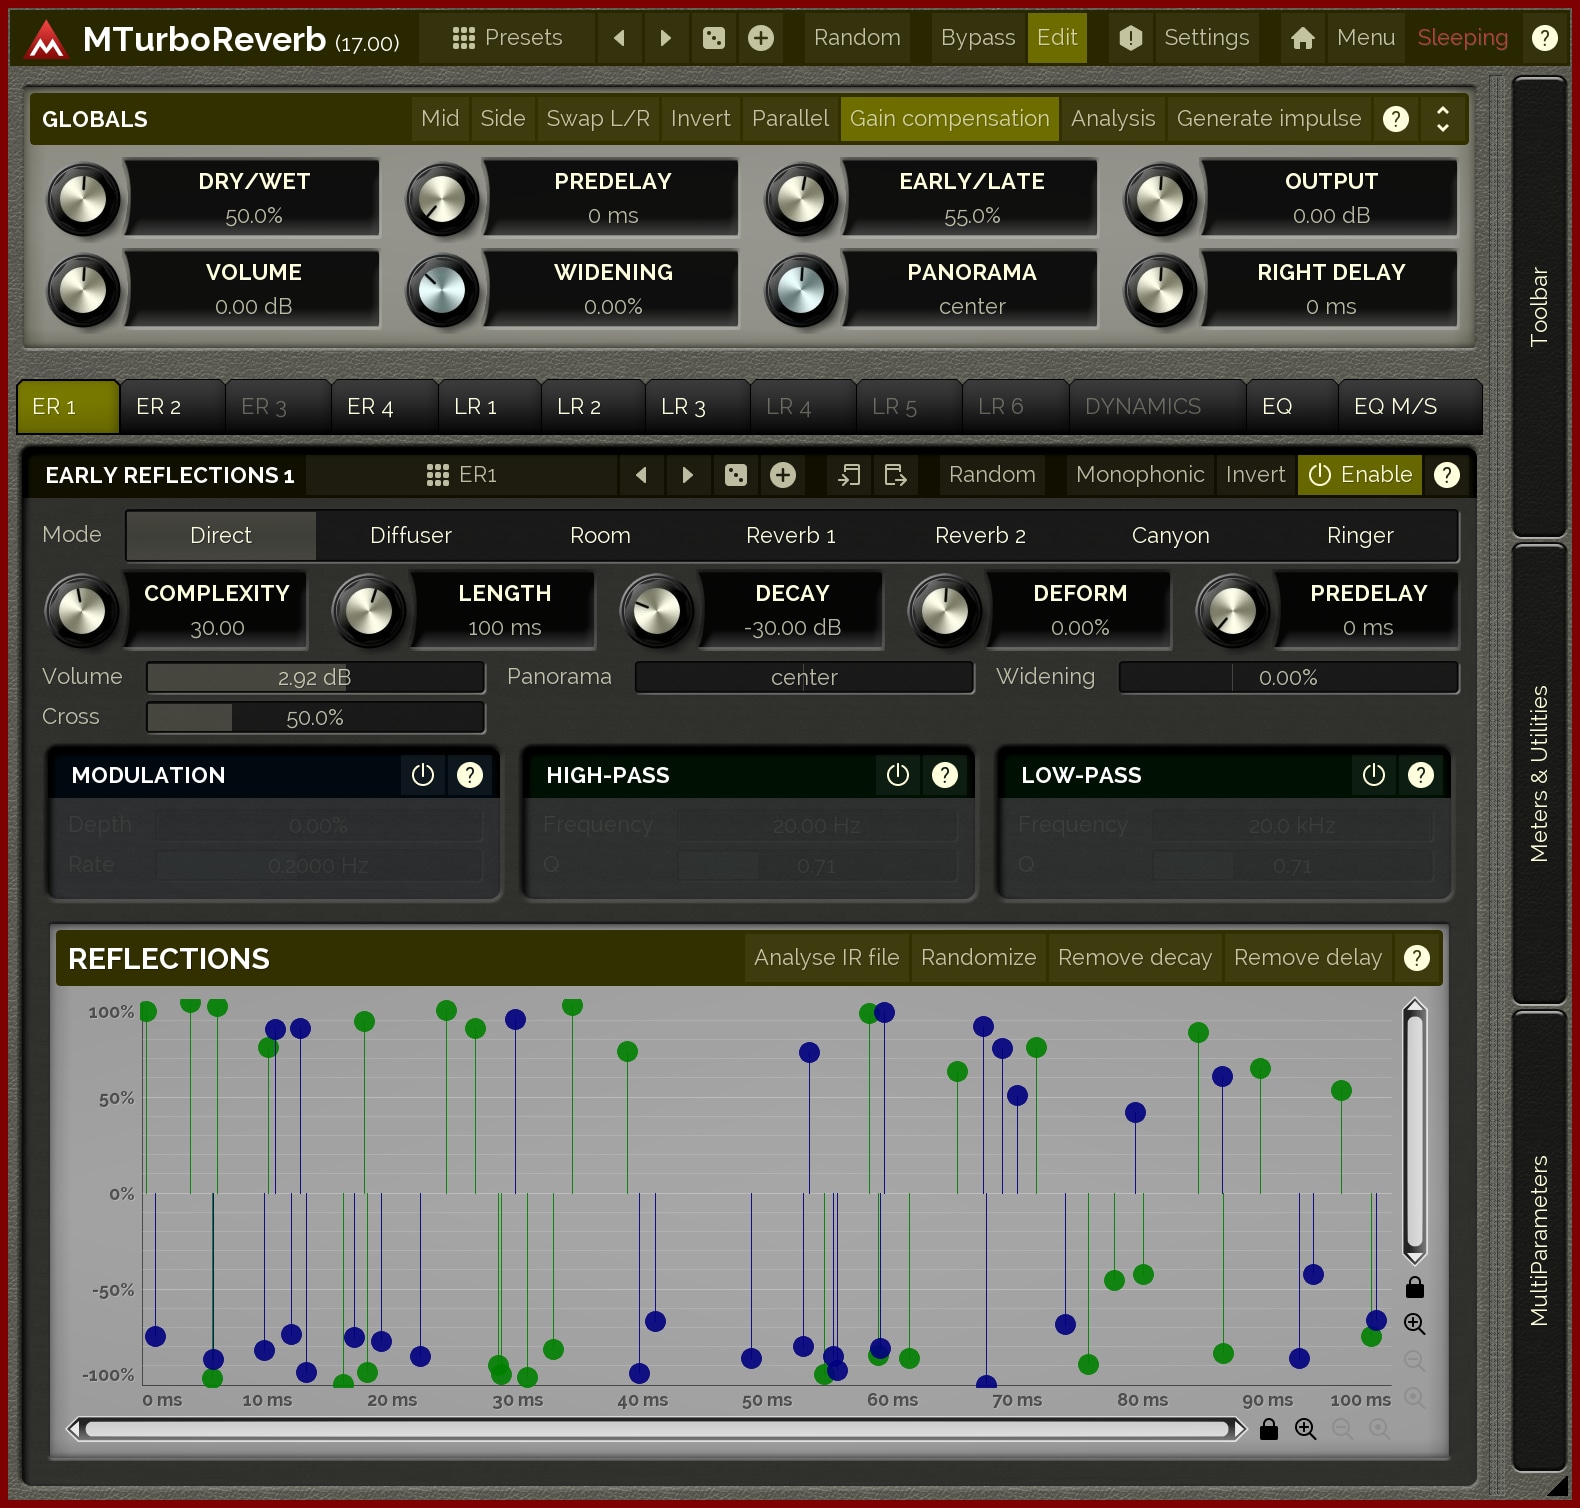Click the Remove decay button
This screenshot has height=1508, width=1580.
tap(1134, 958)
